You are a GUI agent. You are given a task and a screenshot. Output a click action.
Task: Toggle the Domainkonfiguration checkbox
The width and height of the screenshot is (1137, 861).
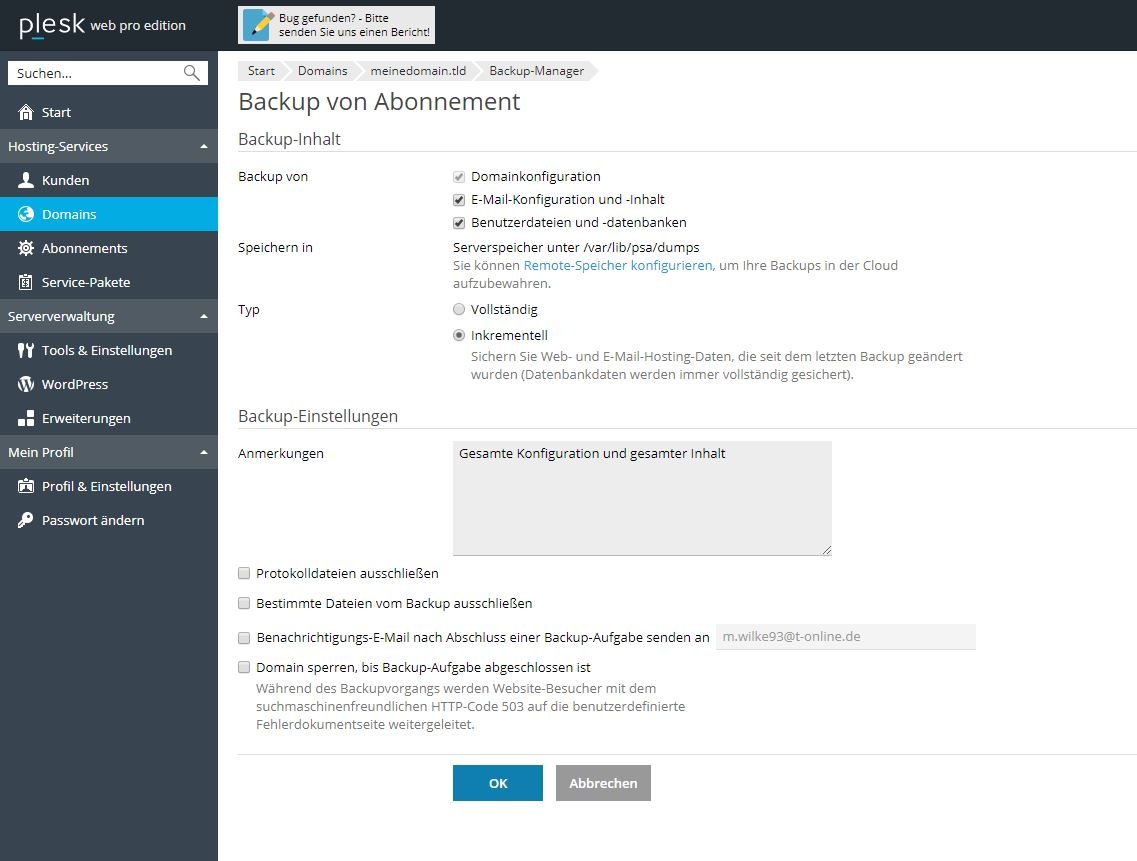tap(459, 177)
